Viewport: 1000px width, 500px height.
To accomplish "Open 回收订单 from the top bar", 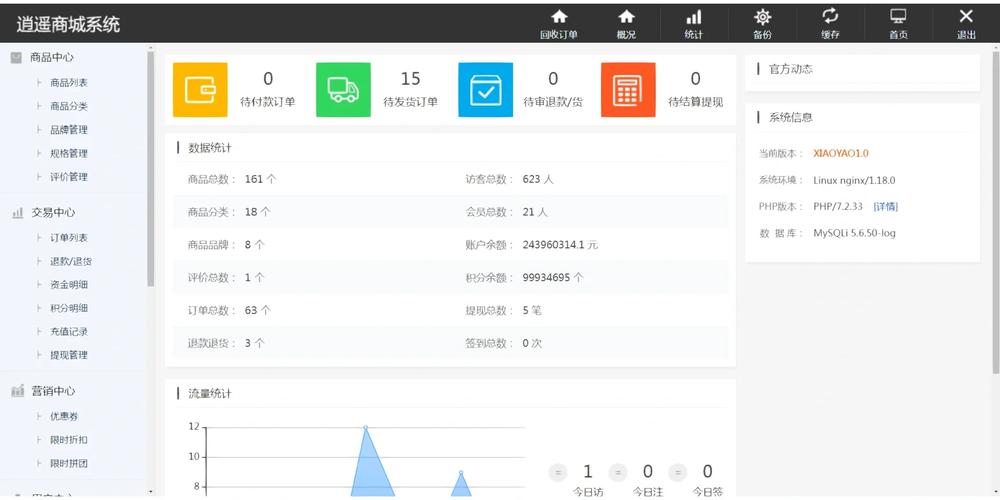I will pos(559,25).
